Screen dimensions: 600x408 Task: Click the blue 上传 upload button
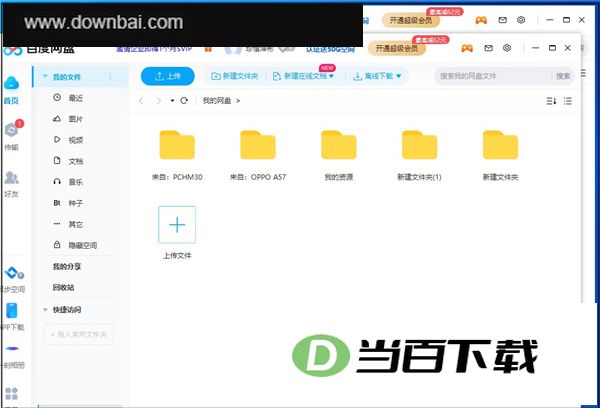(168, 76)
